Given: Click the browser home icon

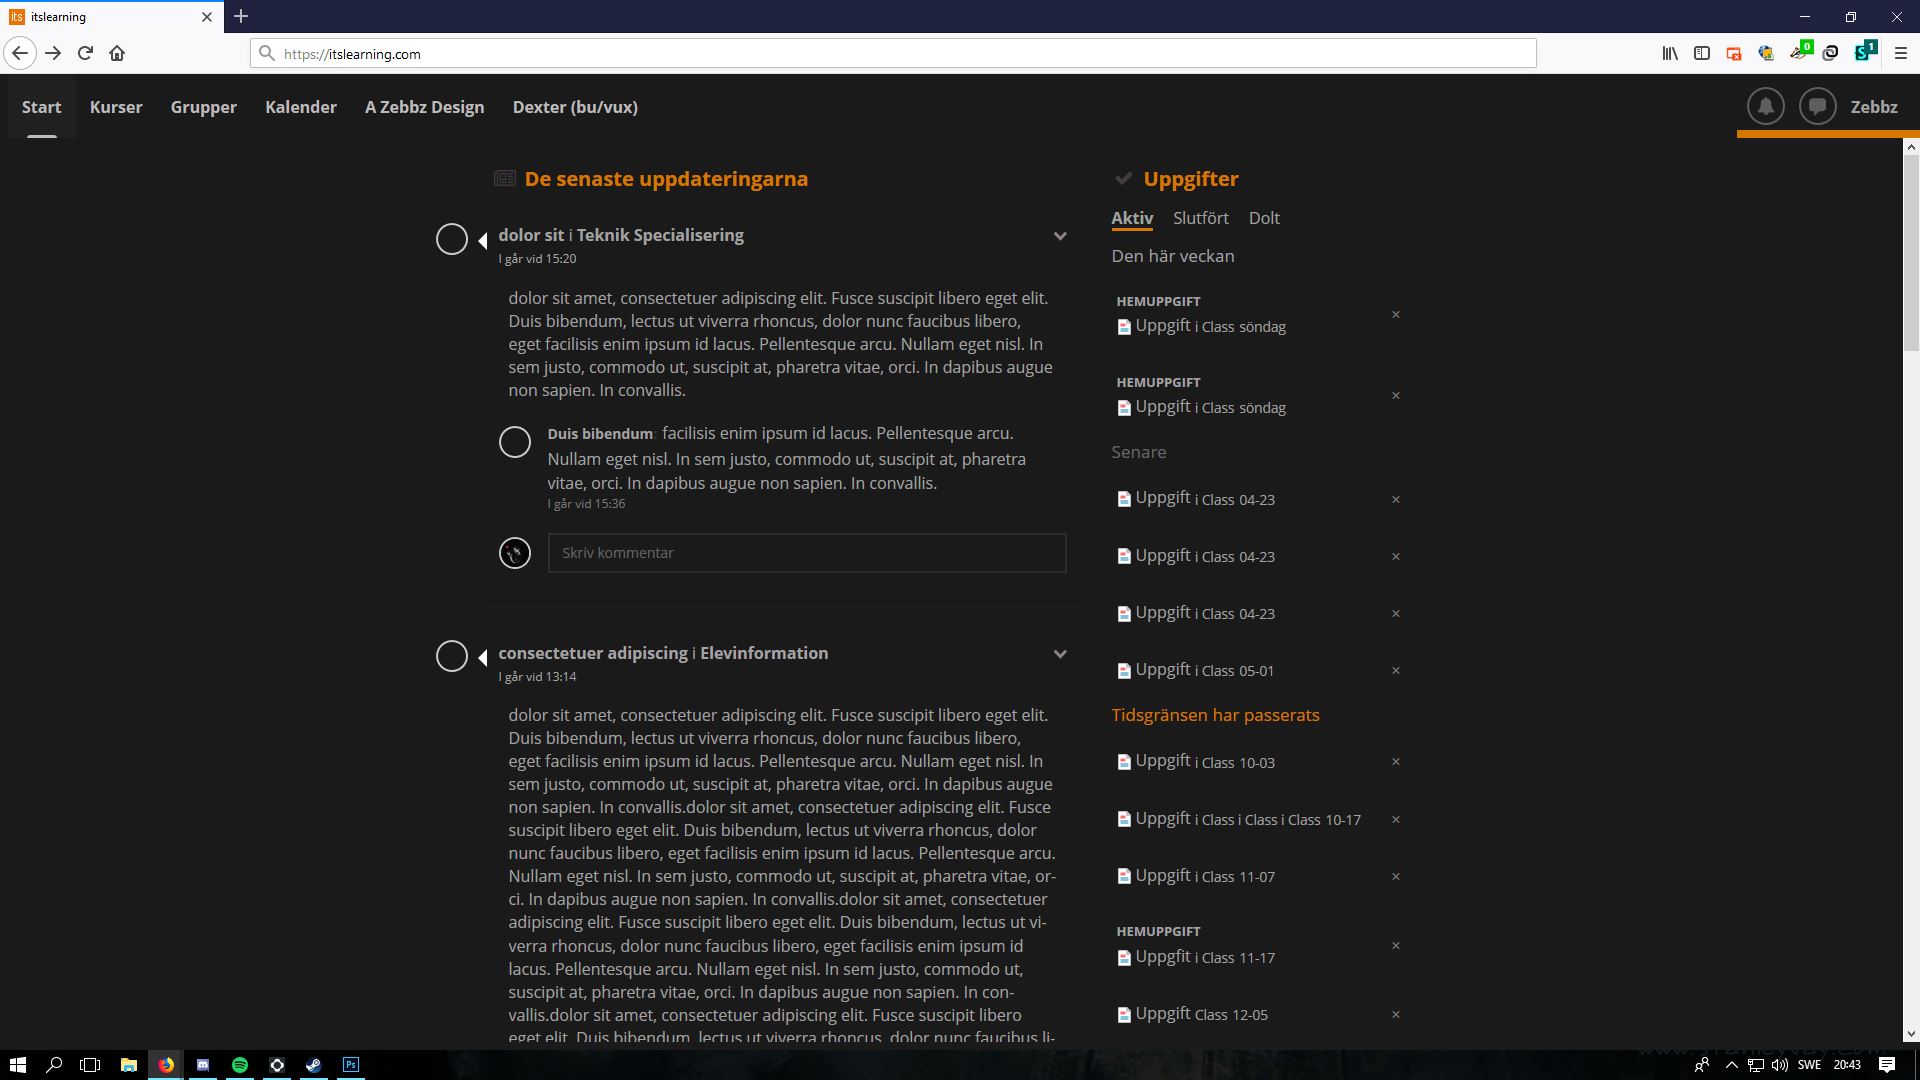Looking at the screenshot, I should (x=117, y=54).
